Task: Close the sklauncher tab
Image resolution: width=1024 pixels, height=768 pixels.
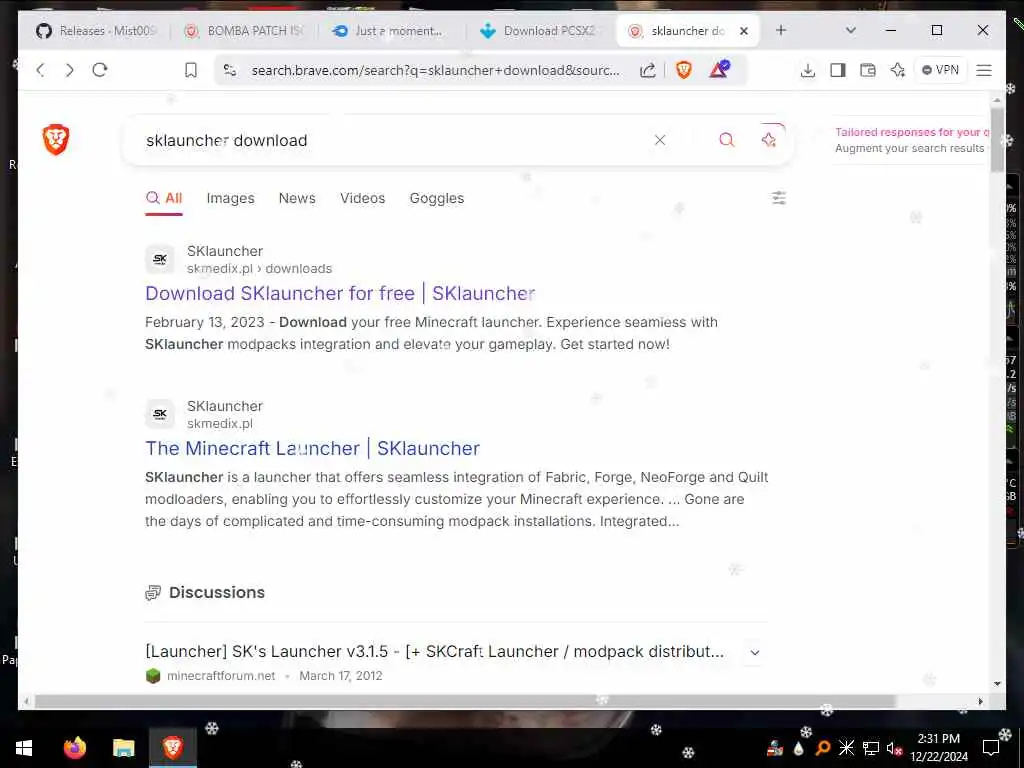Action: (x=744, y=31)
